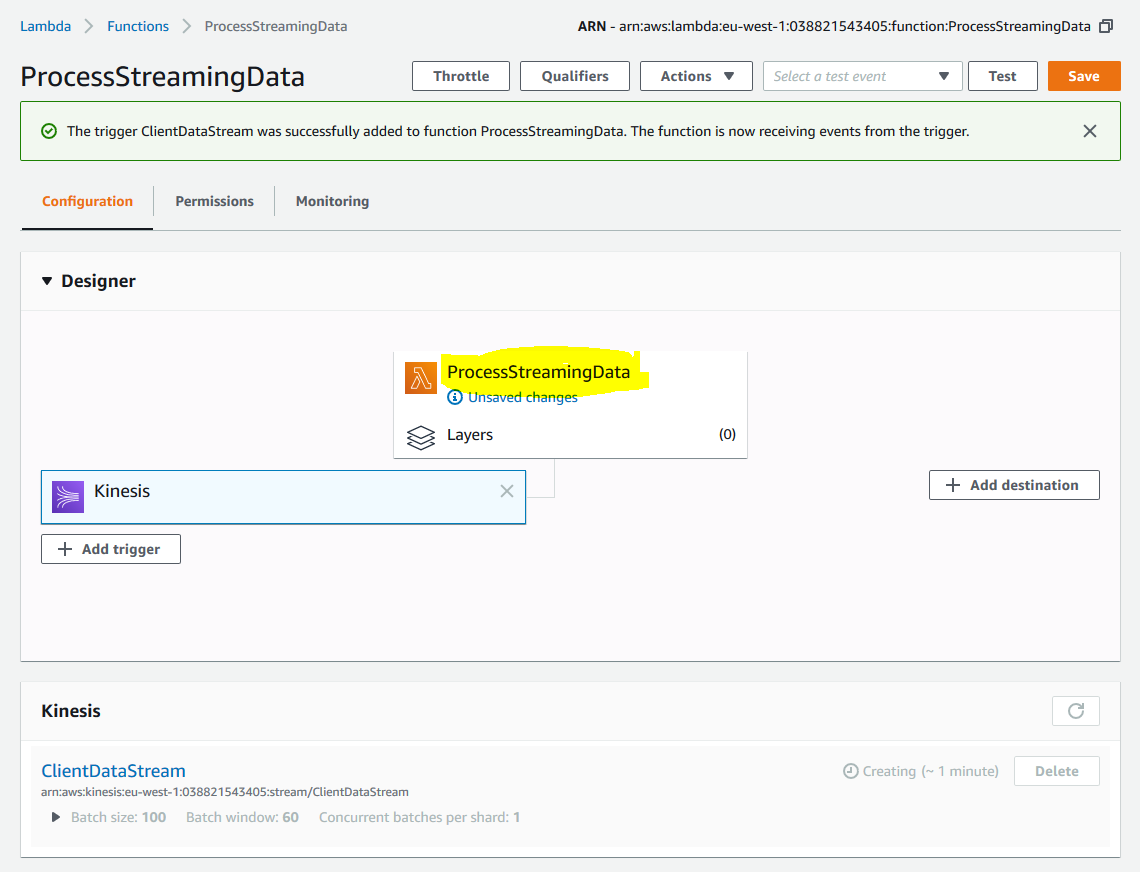Expand the ClientDataStream batch details

tap(56, 817)
